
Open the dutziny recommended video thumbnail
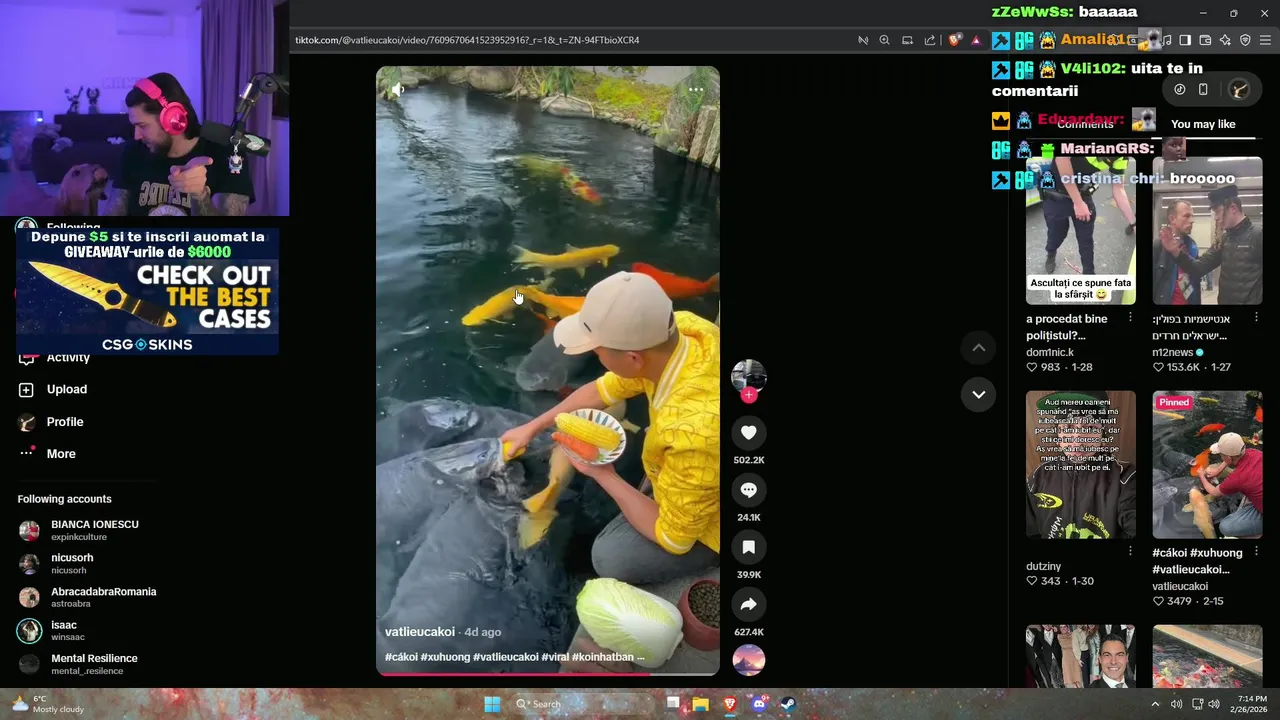(1080, 464)
